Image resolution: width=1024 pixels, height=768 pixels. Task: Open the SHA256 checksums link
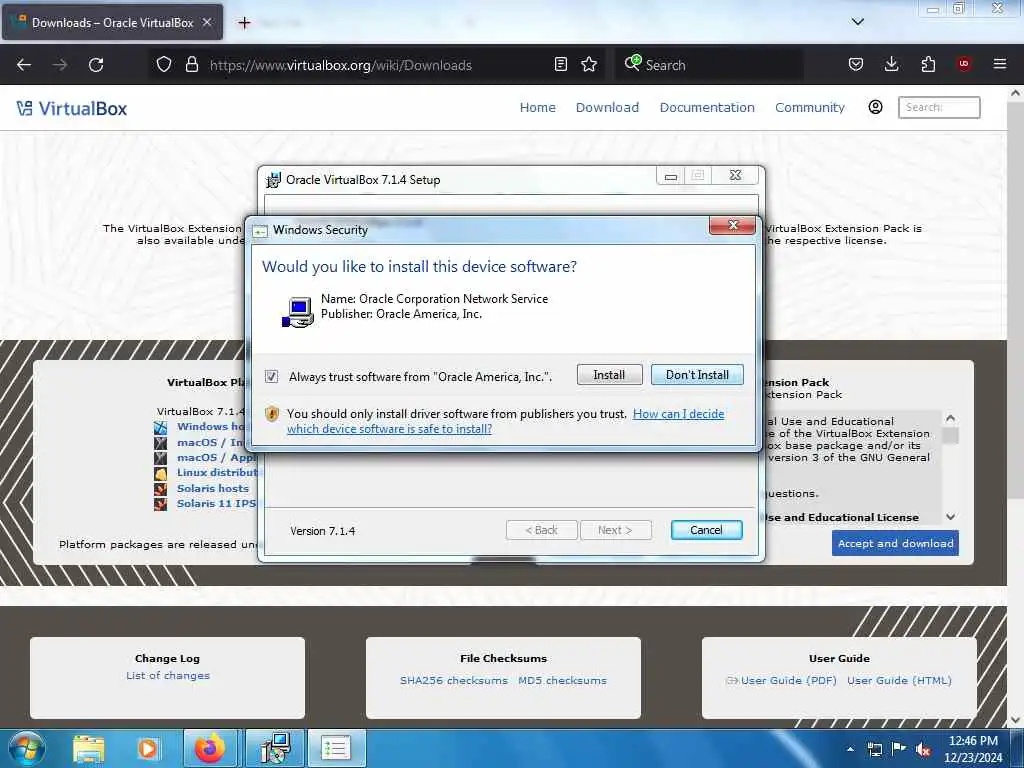454,680
